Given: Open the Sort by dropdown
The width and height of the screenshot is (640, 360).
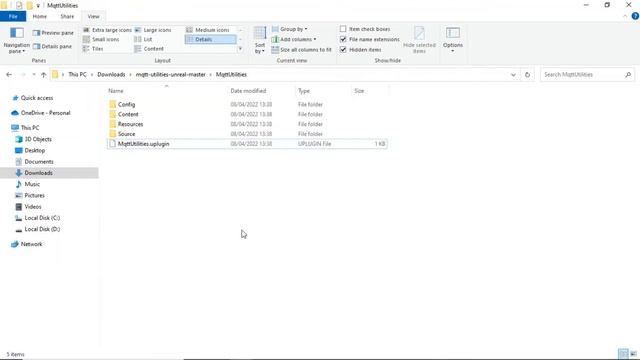Looking at the screenshot, I should (x=260, y=40).
